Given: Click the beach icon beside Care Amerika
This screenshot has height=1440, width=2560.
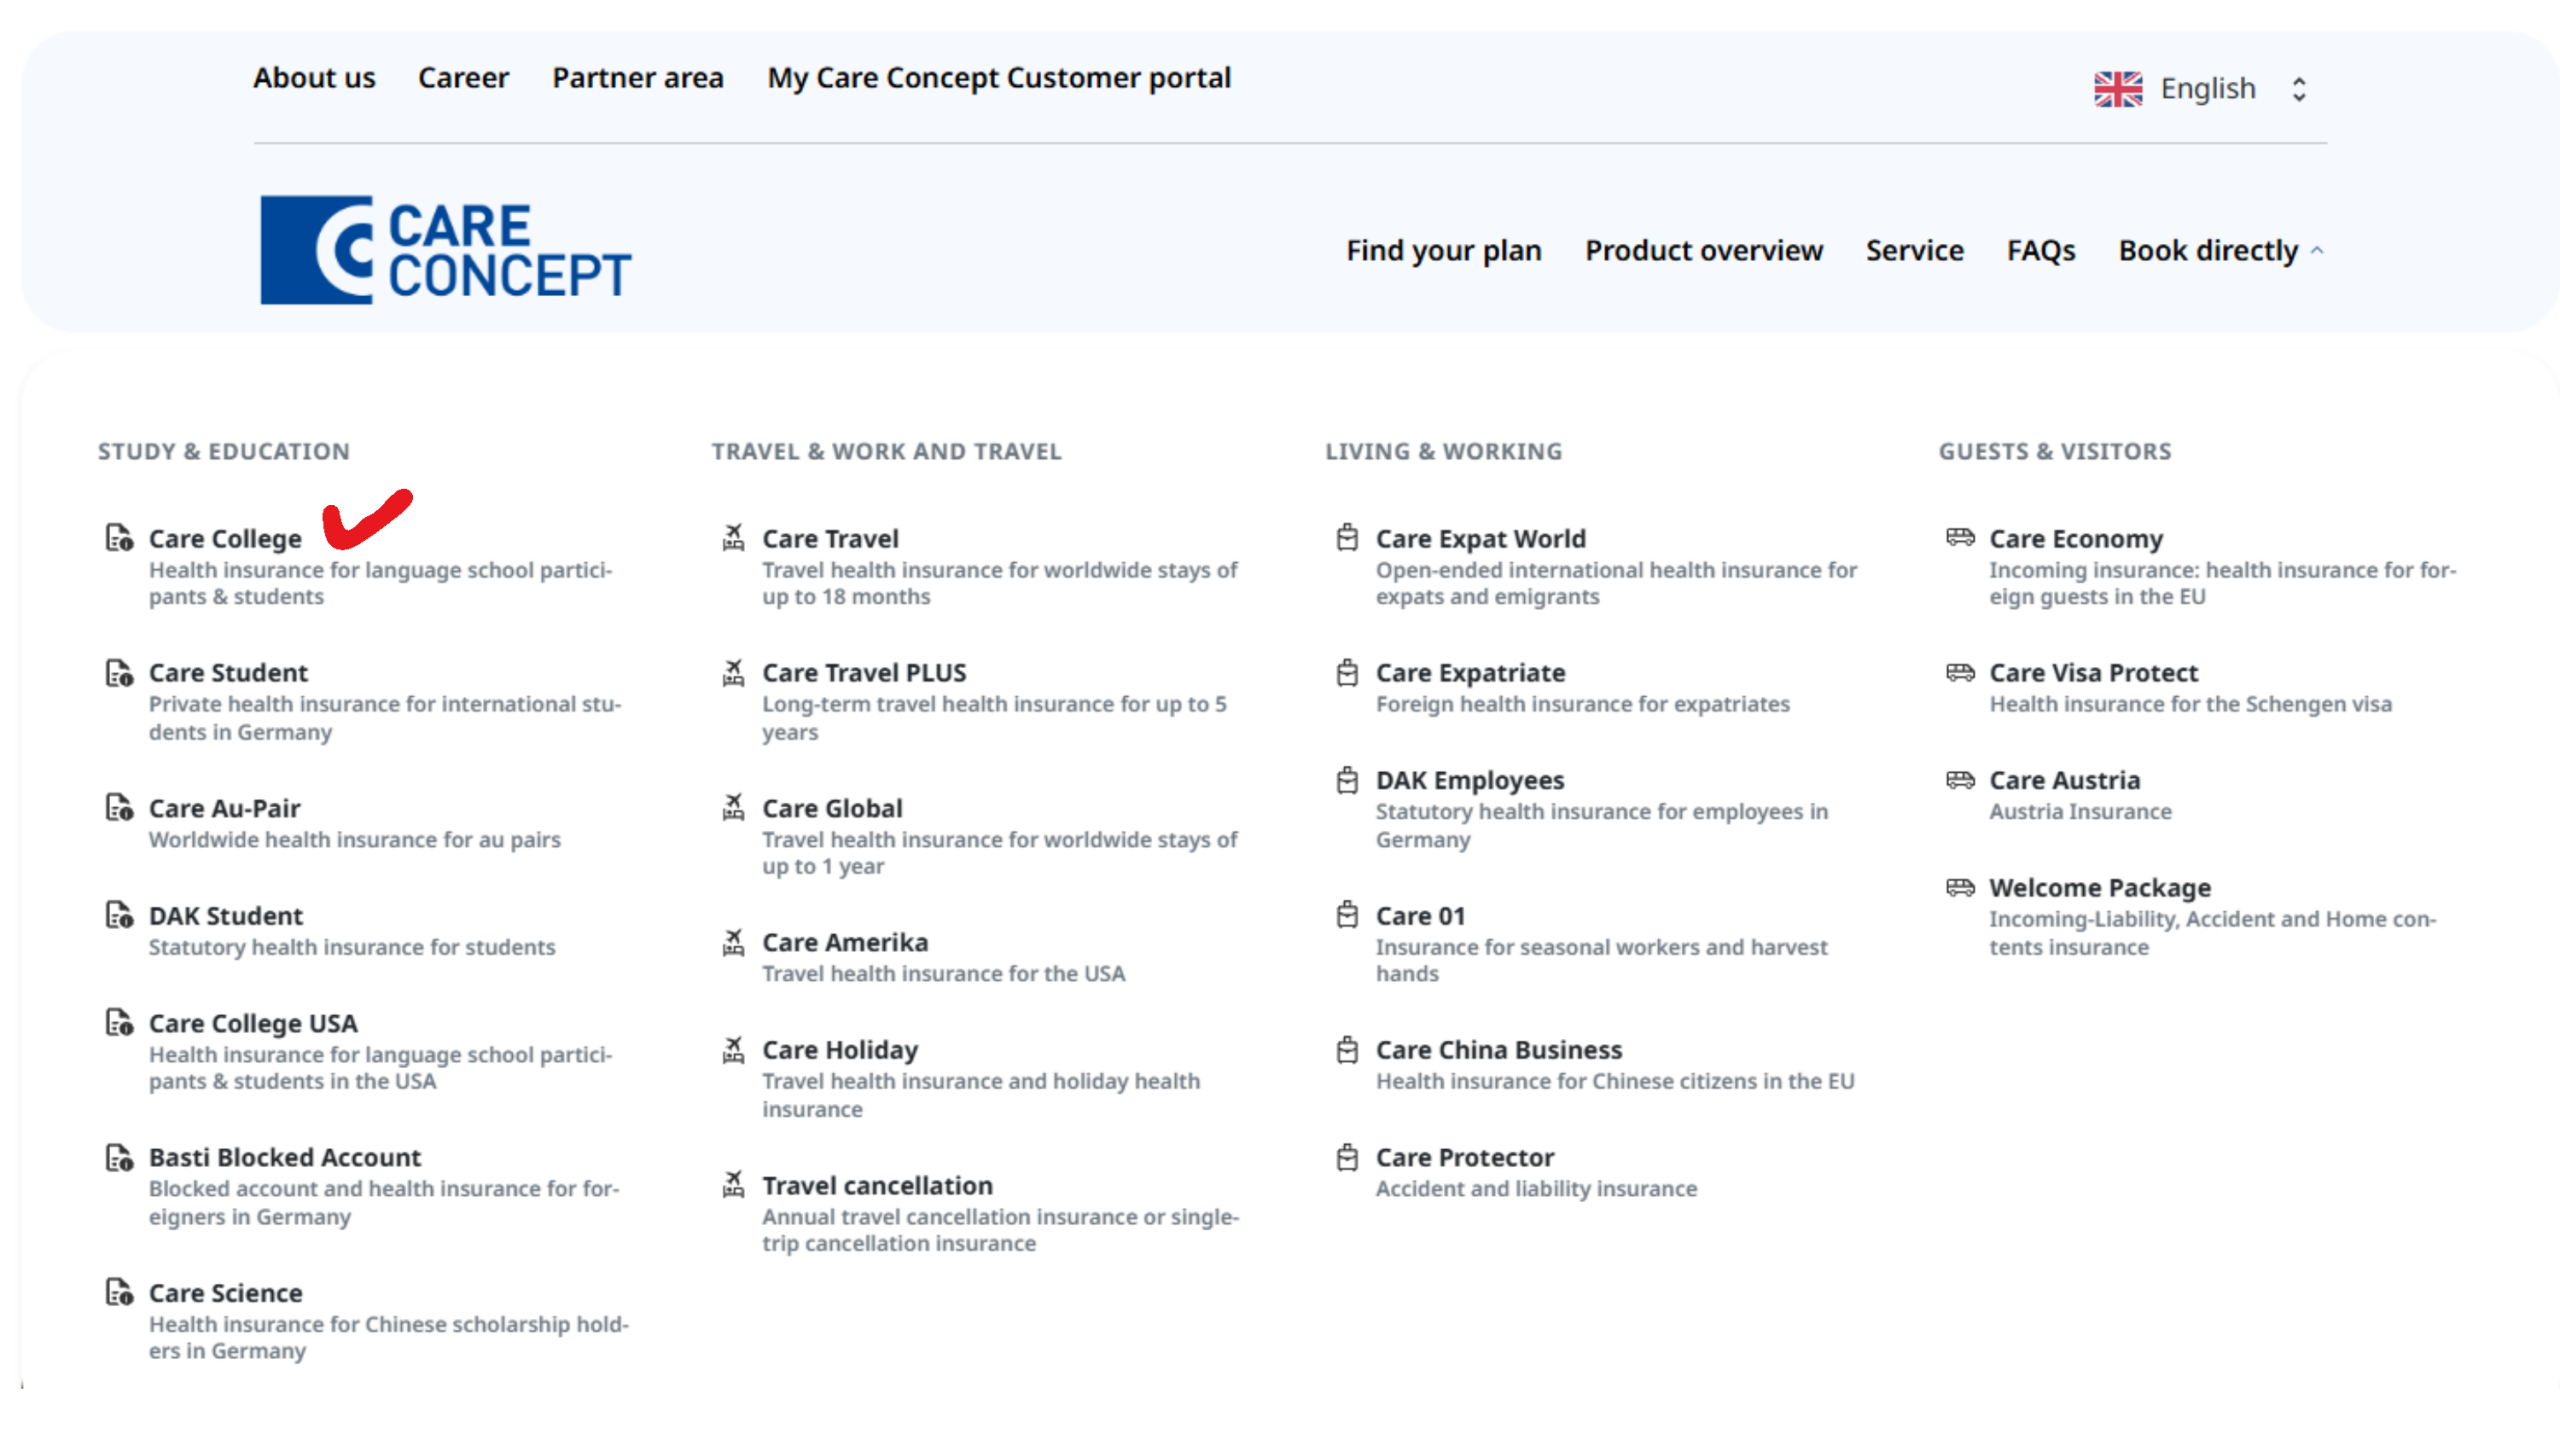Looking at the screenshot, I should (x=733, y=943).
